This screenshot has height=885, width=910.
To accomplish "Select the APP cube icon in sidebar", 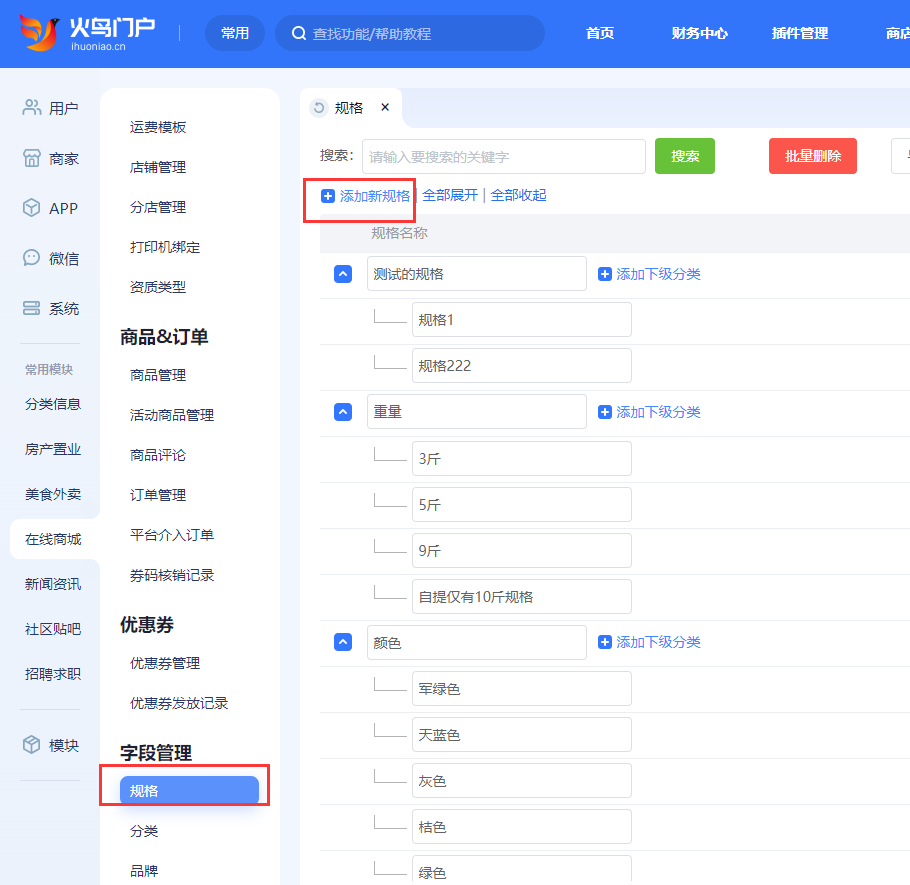I will pos(31,208).
